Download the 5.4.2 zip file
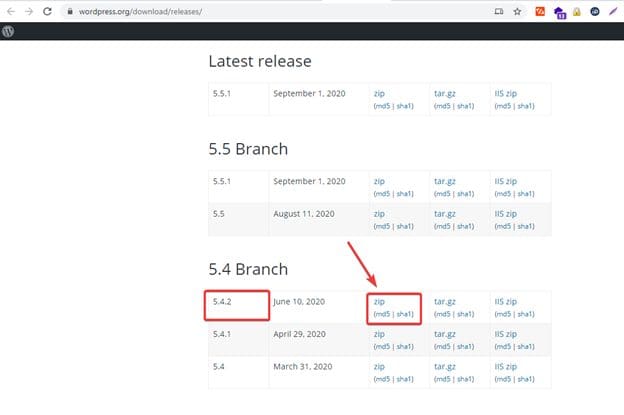624x415 pixels. [379, 300]
